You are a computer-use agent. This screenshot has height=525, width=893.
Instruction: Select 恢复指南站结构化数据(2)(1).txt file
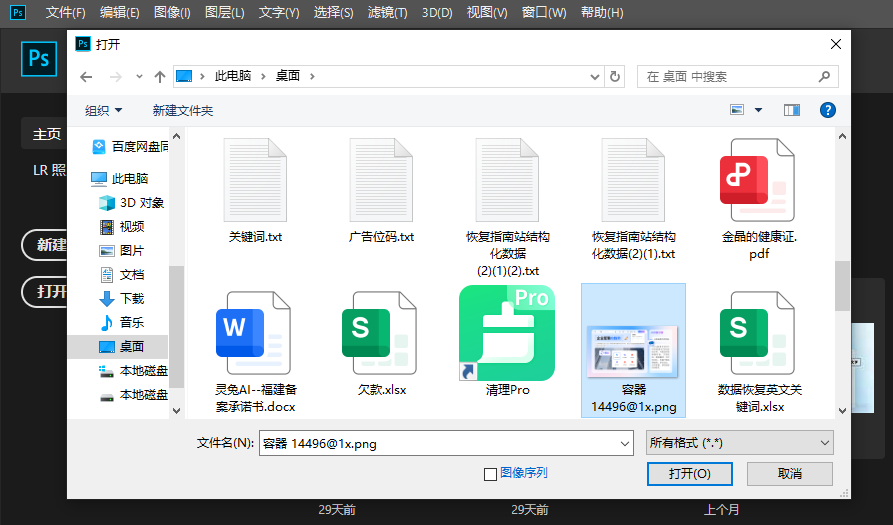coord(633,181)
